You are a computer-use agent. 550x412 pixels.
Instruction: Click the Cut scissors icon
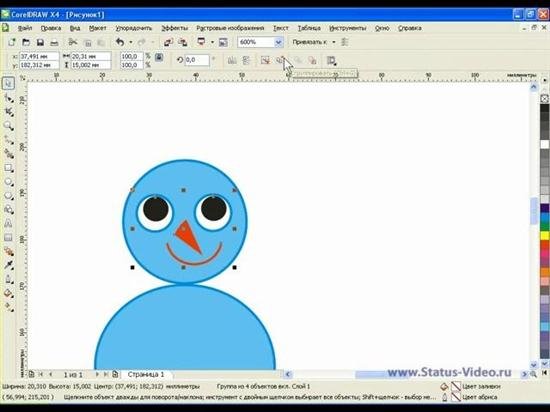(73, 42)
